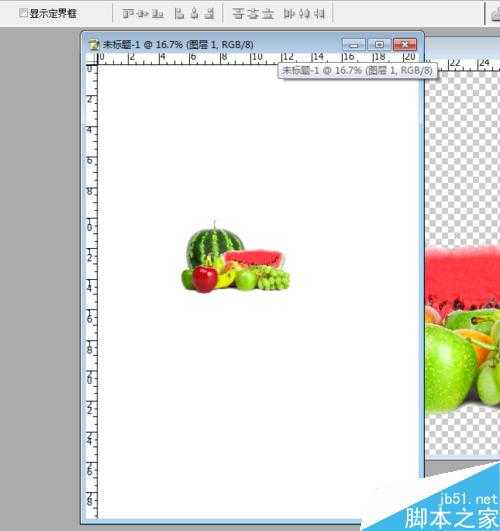Click align vertical centers icon
The height and width of the screenshot is (531, 500).
[143, 14]
